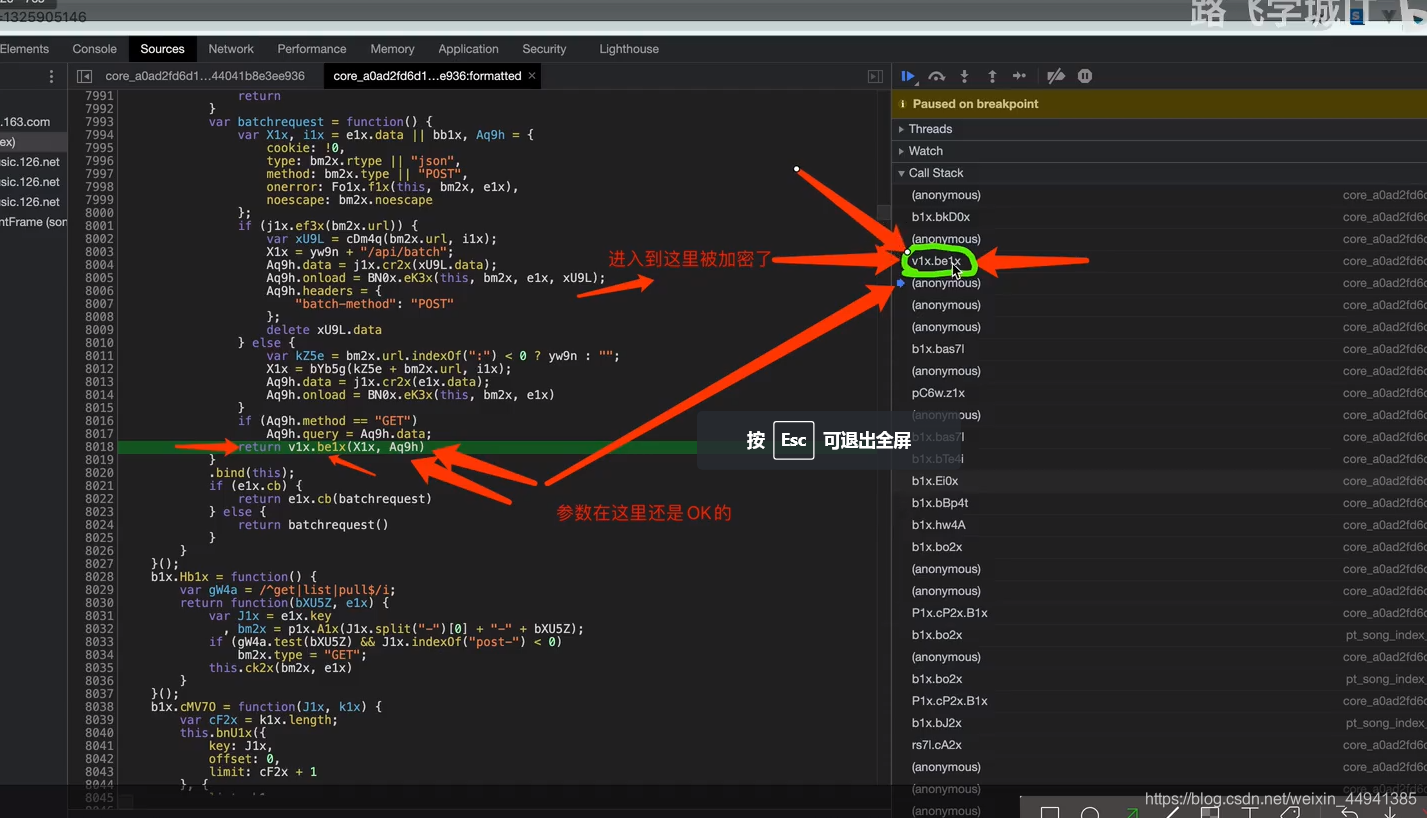The image size is (1427, 818).
Task: Click "batch-method": "POST" header line
Action: [375, 304]
